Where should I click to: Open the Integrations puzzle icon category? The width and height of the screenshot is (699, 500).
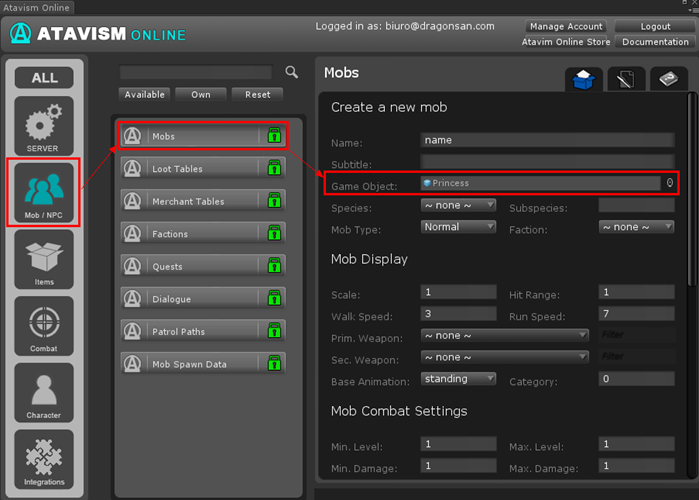coord(43,458)
